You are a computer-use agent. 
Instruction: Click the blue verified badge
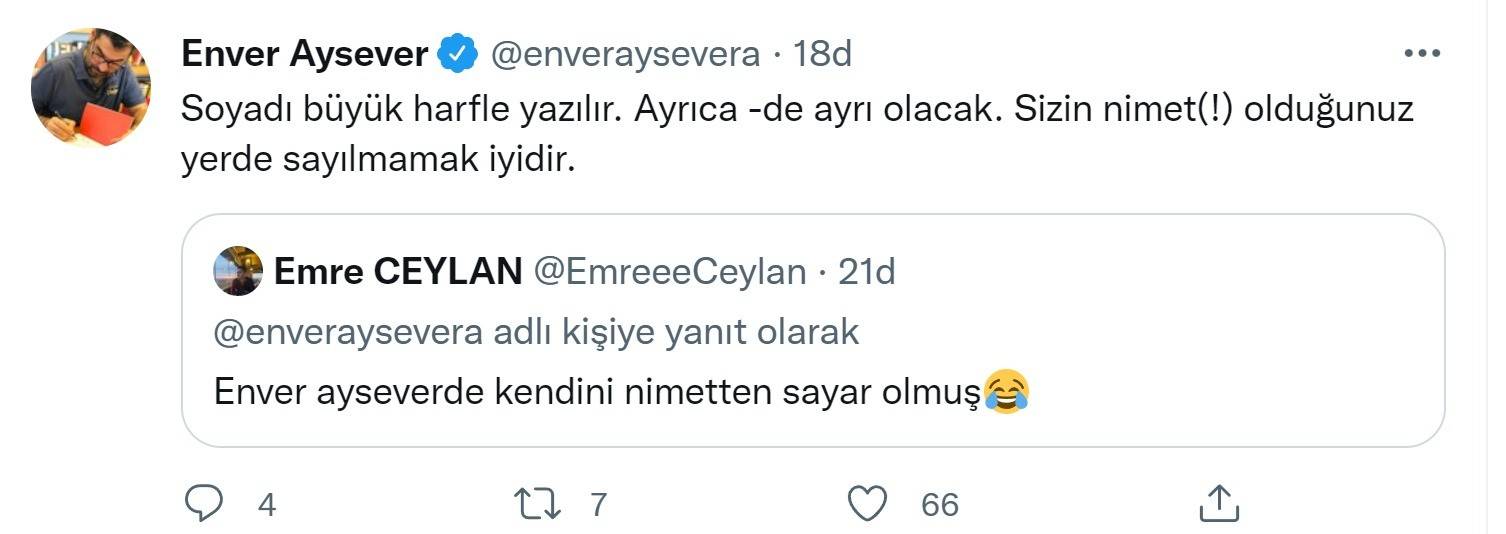click(458, 54)
